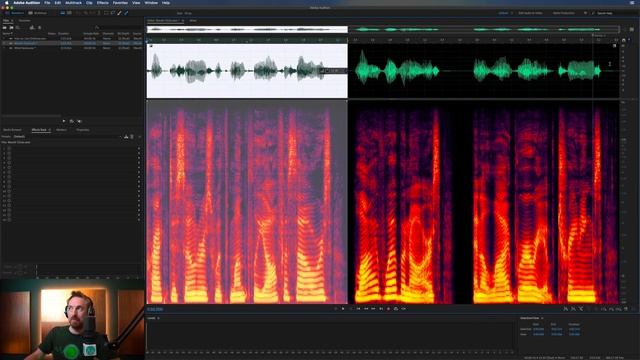Screen dimensions: 640x360
Task: Open the File menu
Action: coord(47,2)
